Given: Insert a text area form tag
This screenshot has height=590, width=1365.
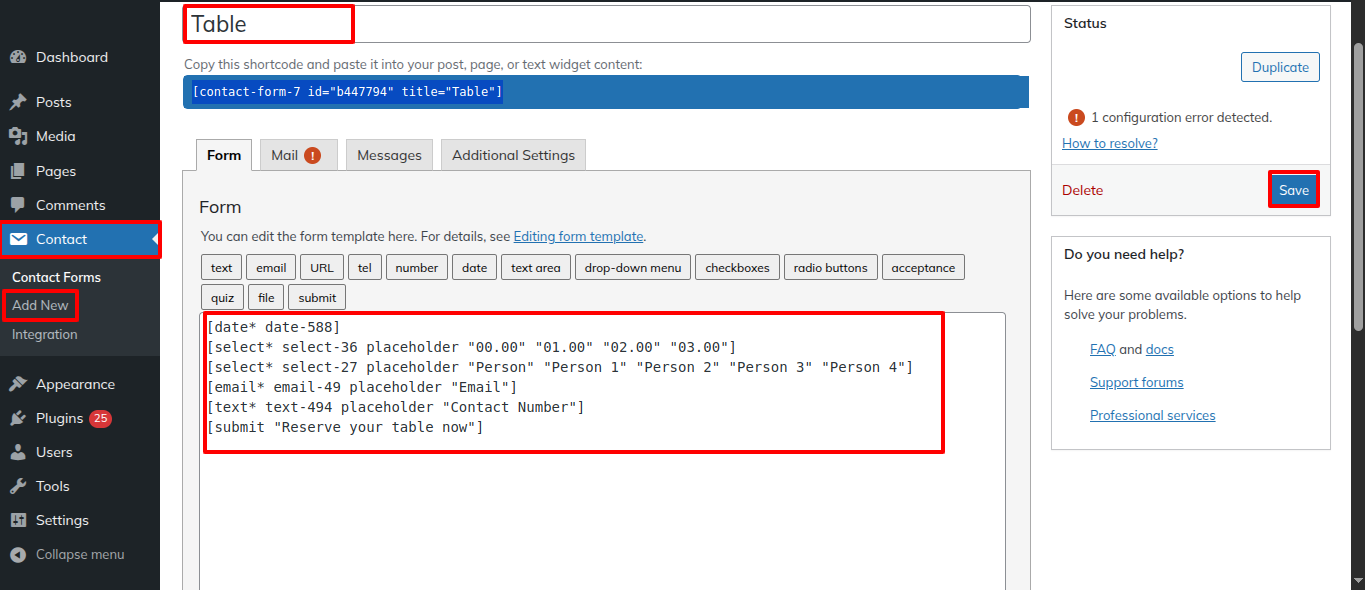Looking at the screenshot, I should [x=536, y=267].
